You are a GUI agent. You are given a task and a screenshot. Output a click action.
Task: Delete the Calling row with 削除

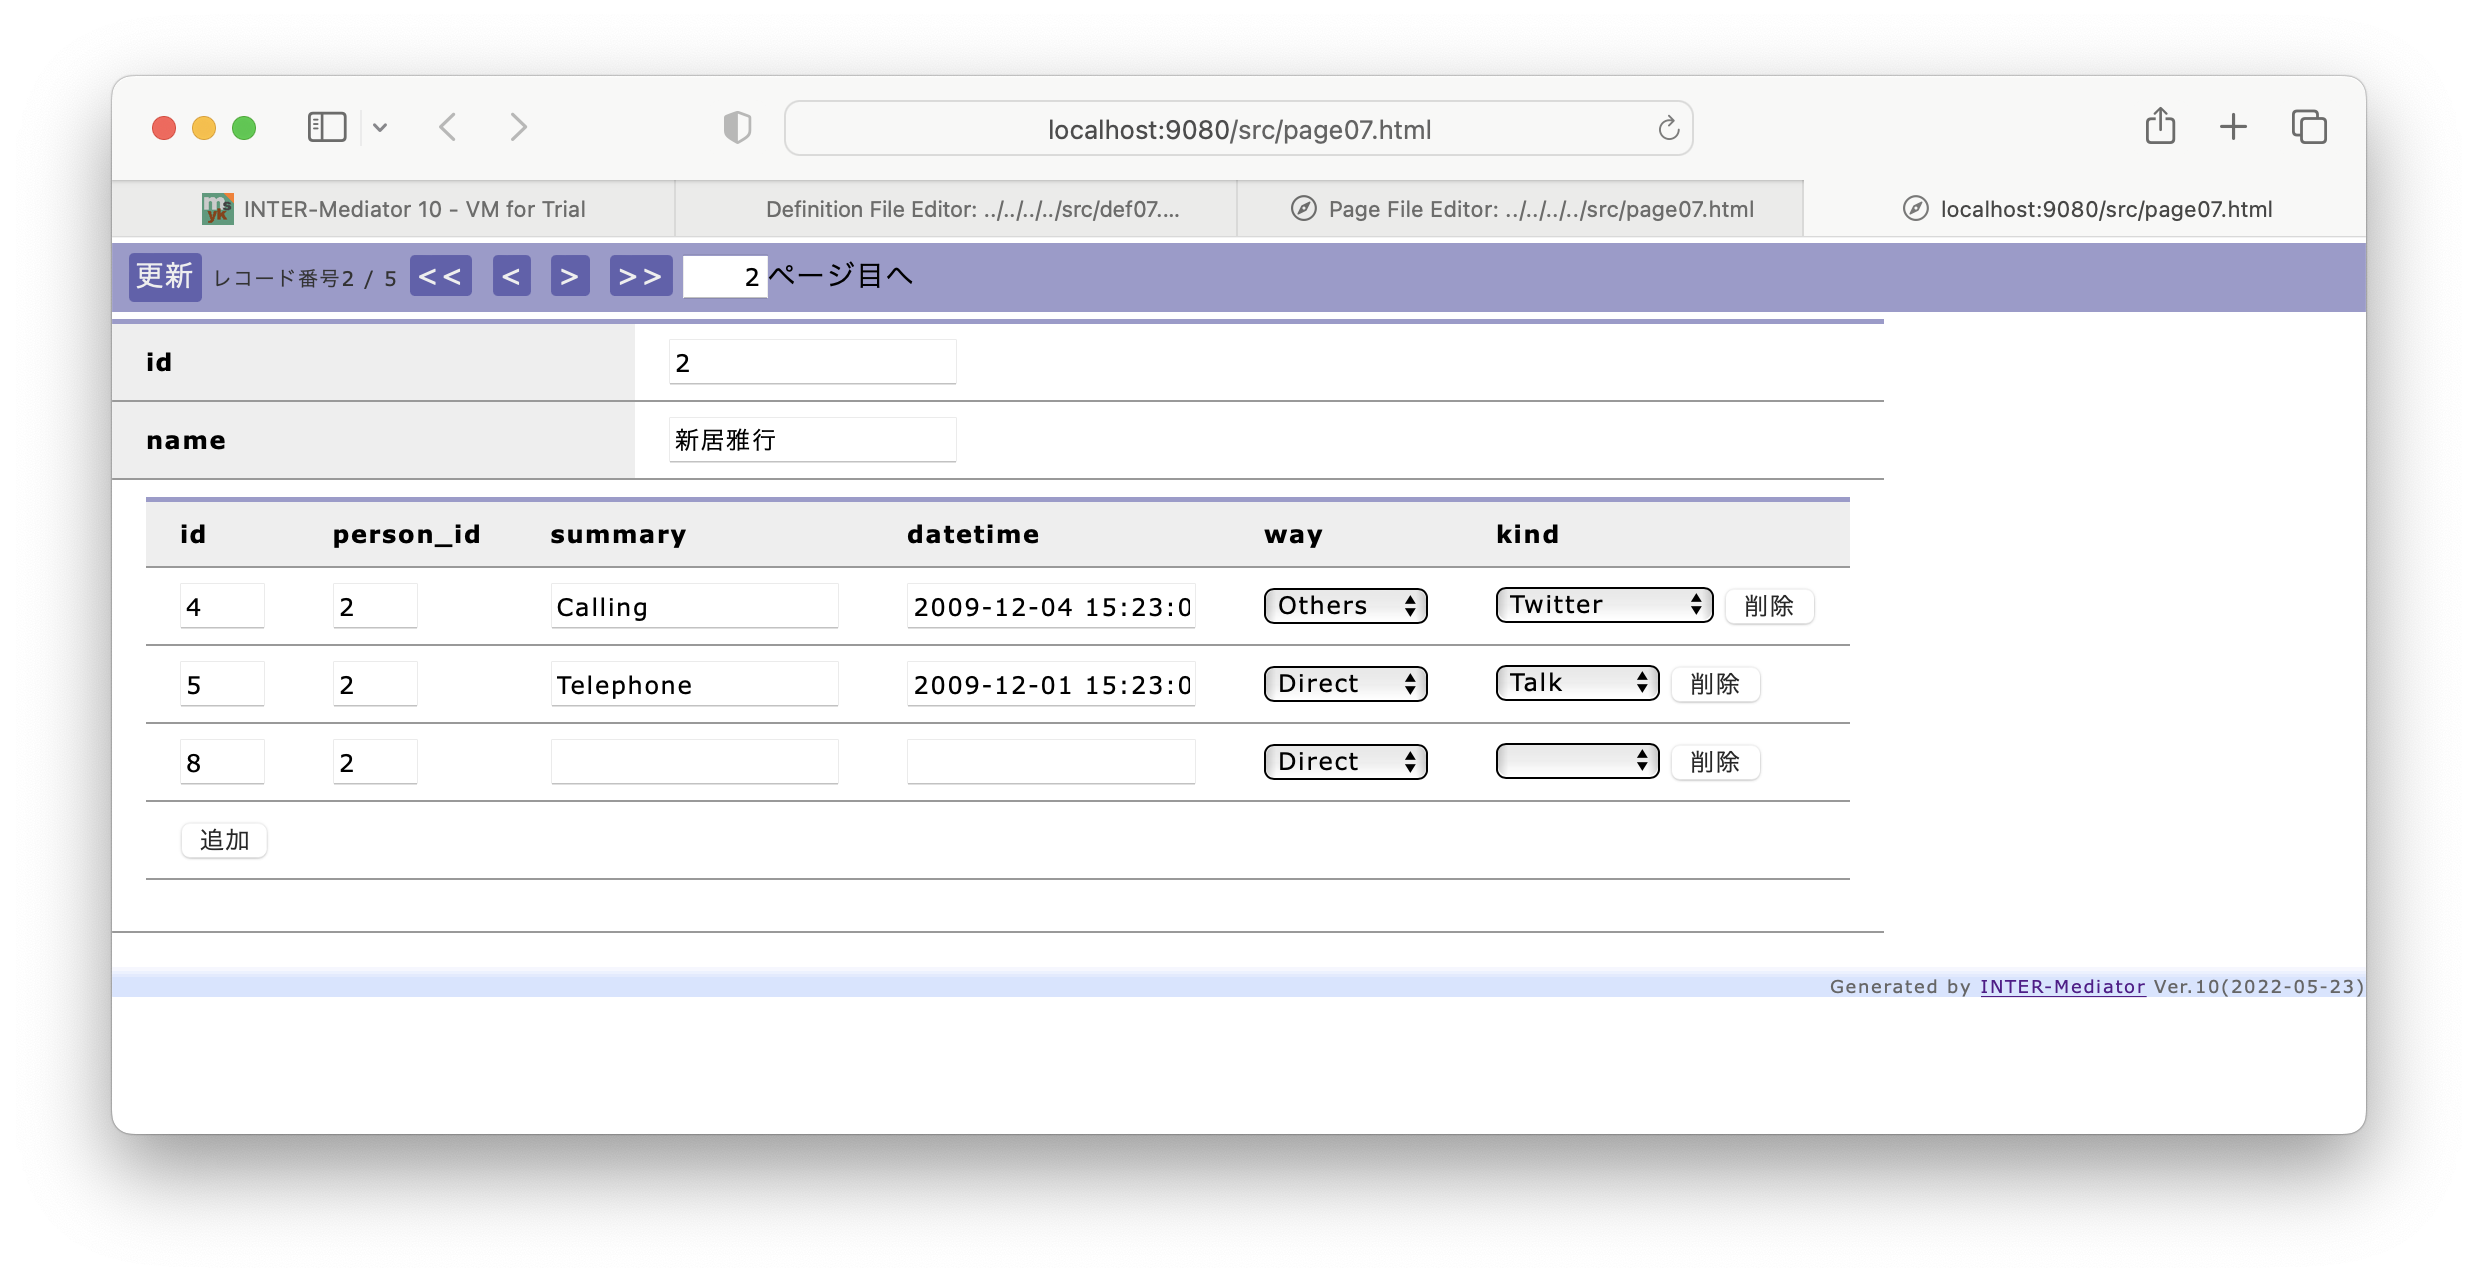1769,606
